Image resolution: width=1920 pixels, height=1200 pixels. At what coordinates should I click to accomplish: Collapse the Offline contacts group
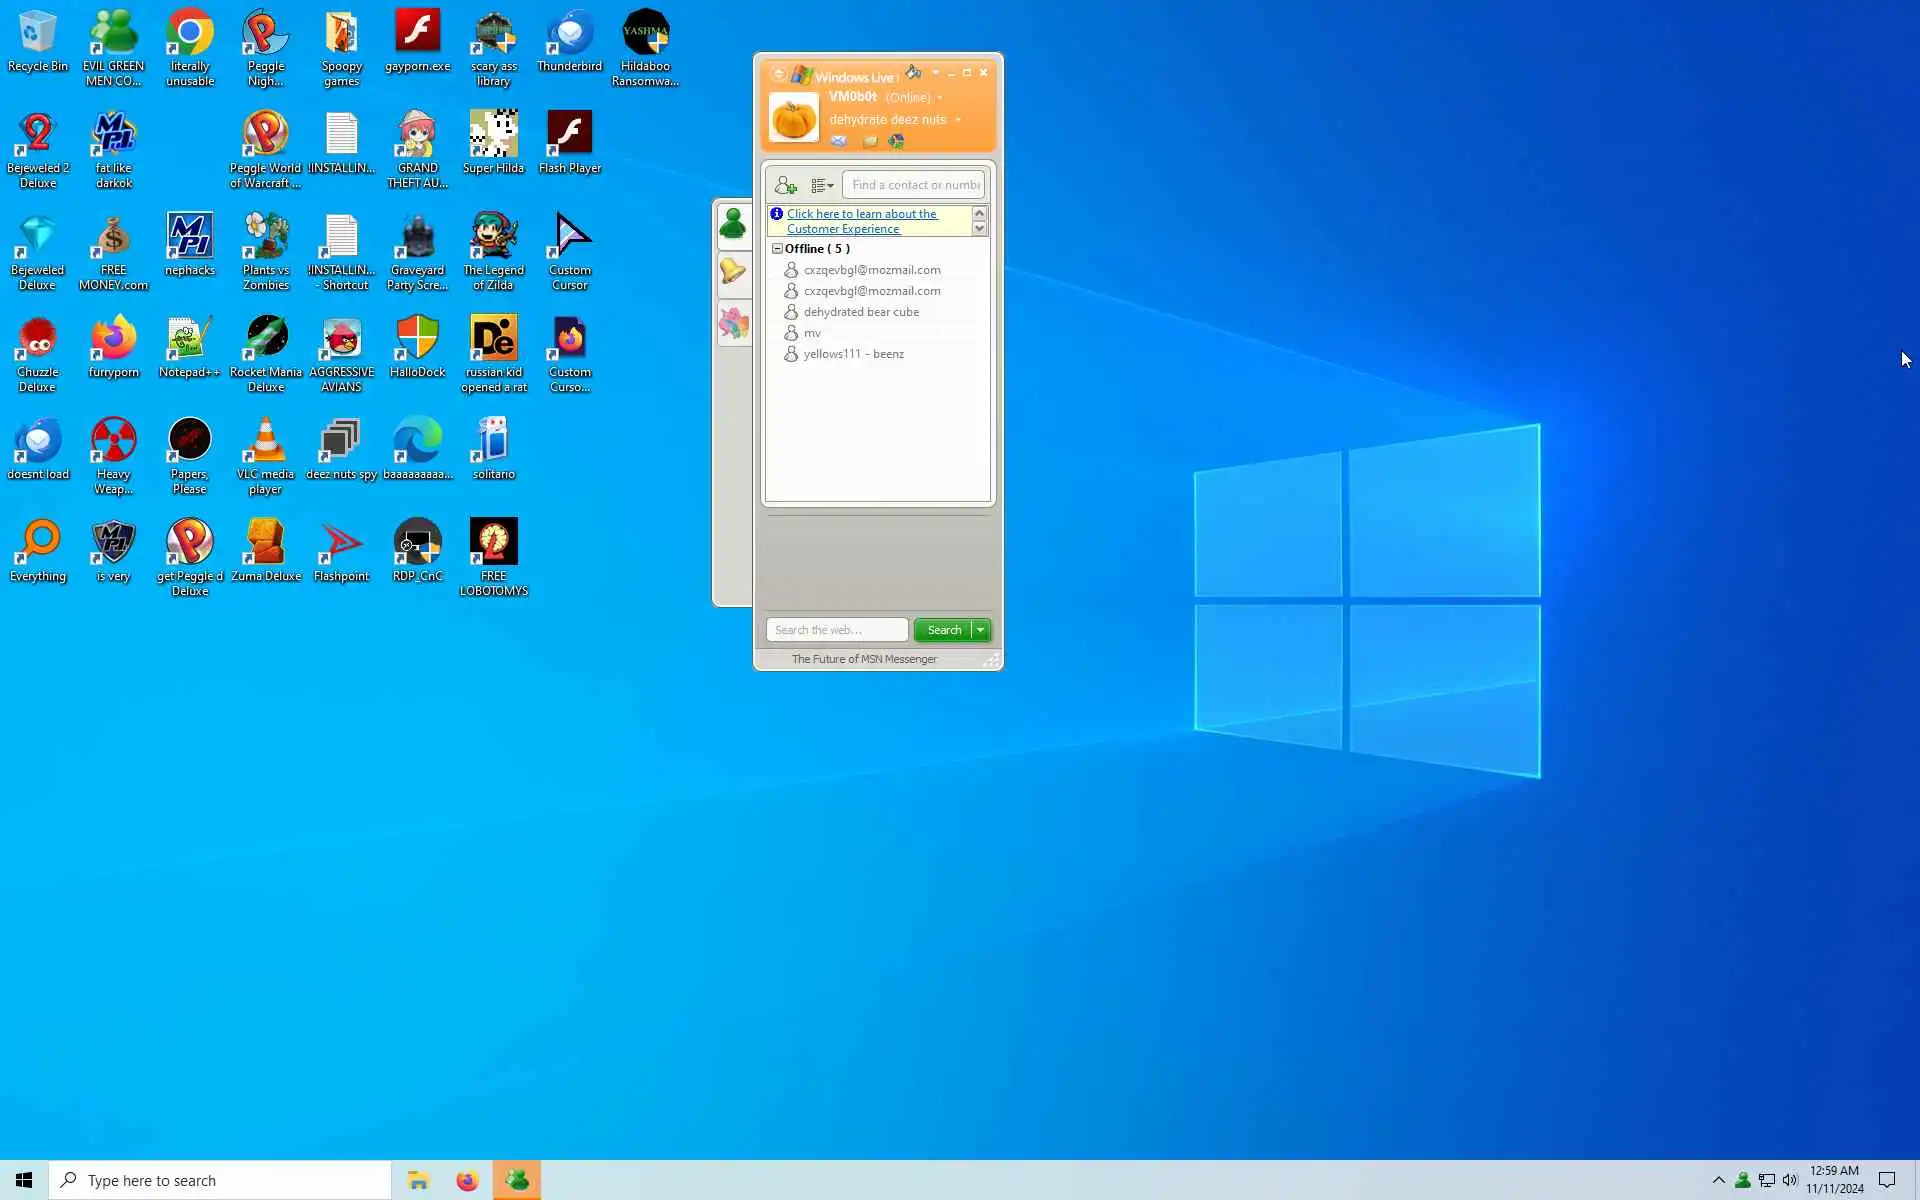click(777, 249)
